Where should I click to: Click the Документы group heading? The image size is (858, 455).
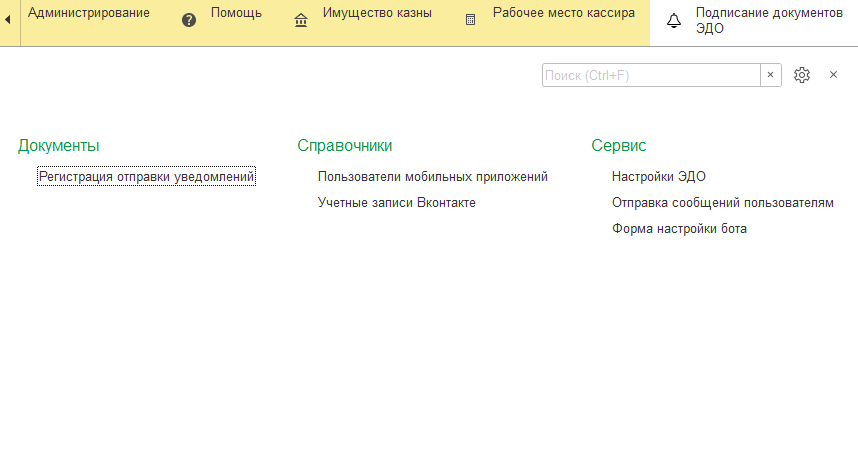tap(59, 145)
